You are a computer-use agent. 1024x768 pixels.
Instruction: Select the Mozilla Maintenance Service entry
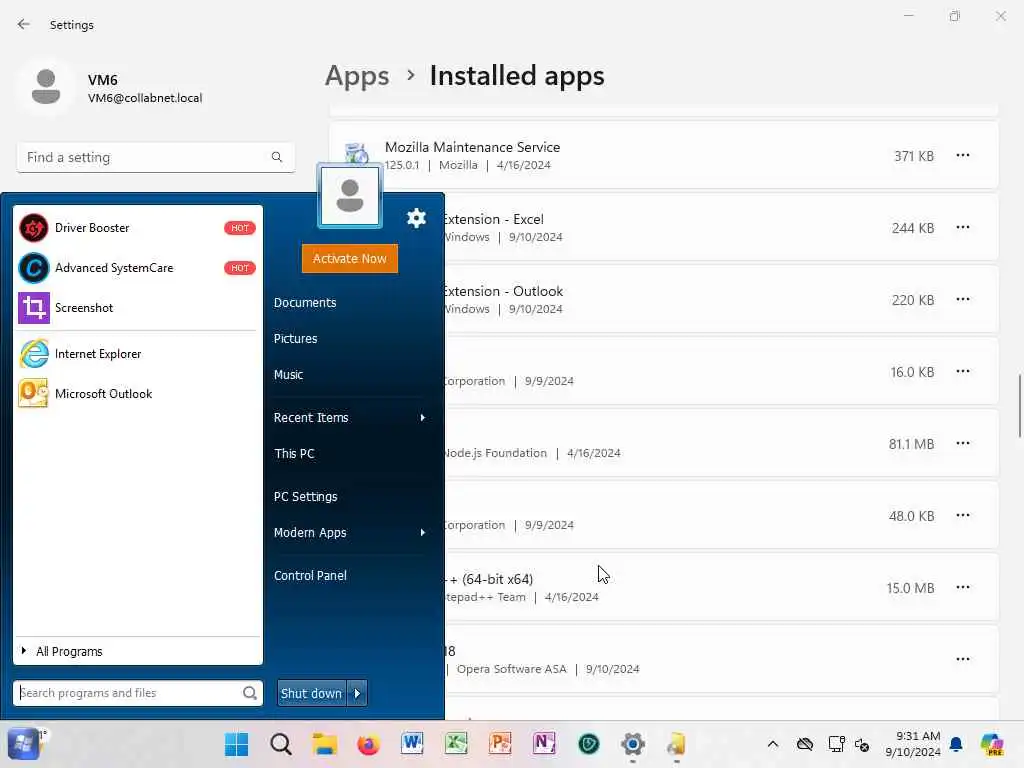click(x=664, y=155)
